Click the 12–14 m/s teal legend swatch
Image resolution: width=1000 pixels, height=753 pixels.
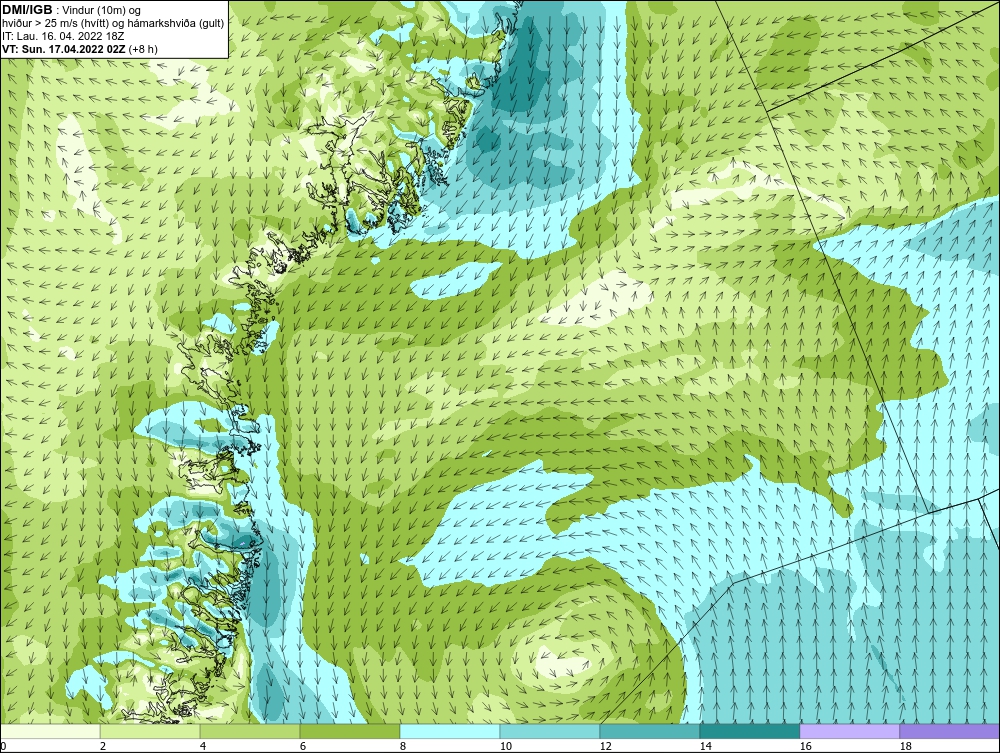650,731
